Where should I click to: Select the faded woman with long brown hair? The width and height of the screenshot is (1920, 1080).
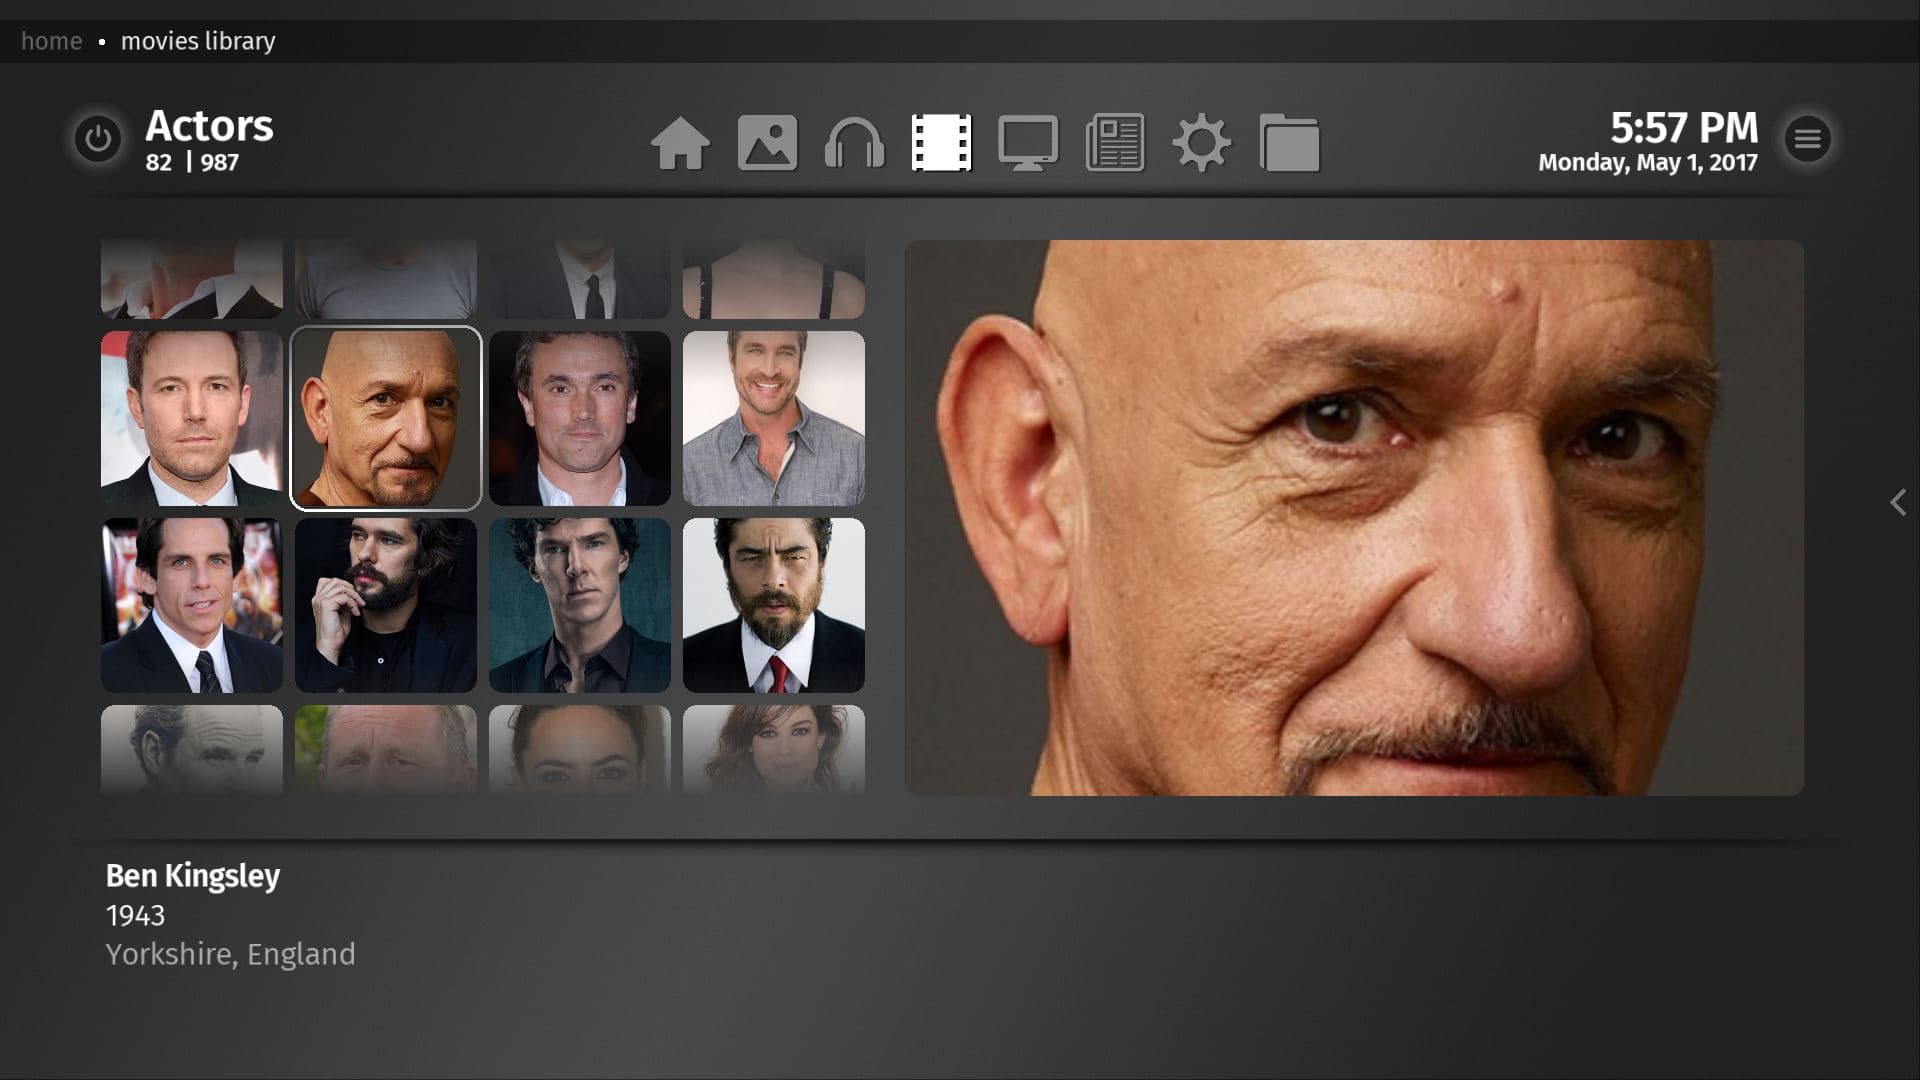[774, 750]
